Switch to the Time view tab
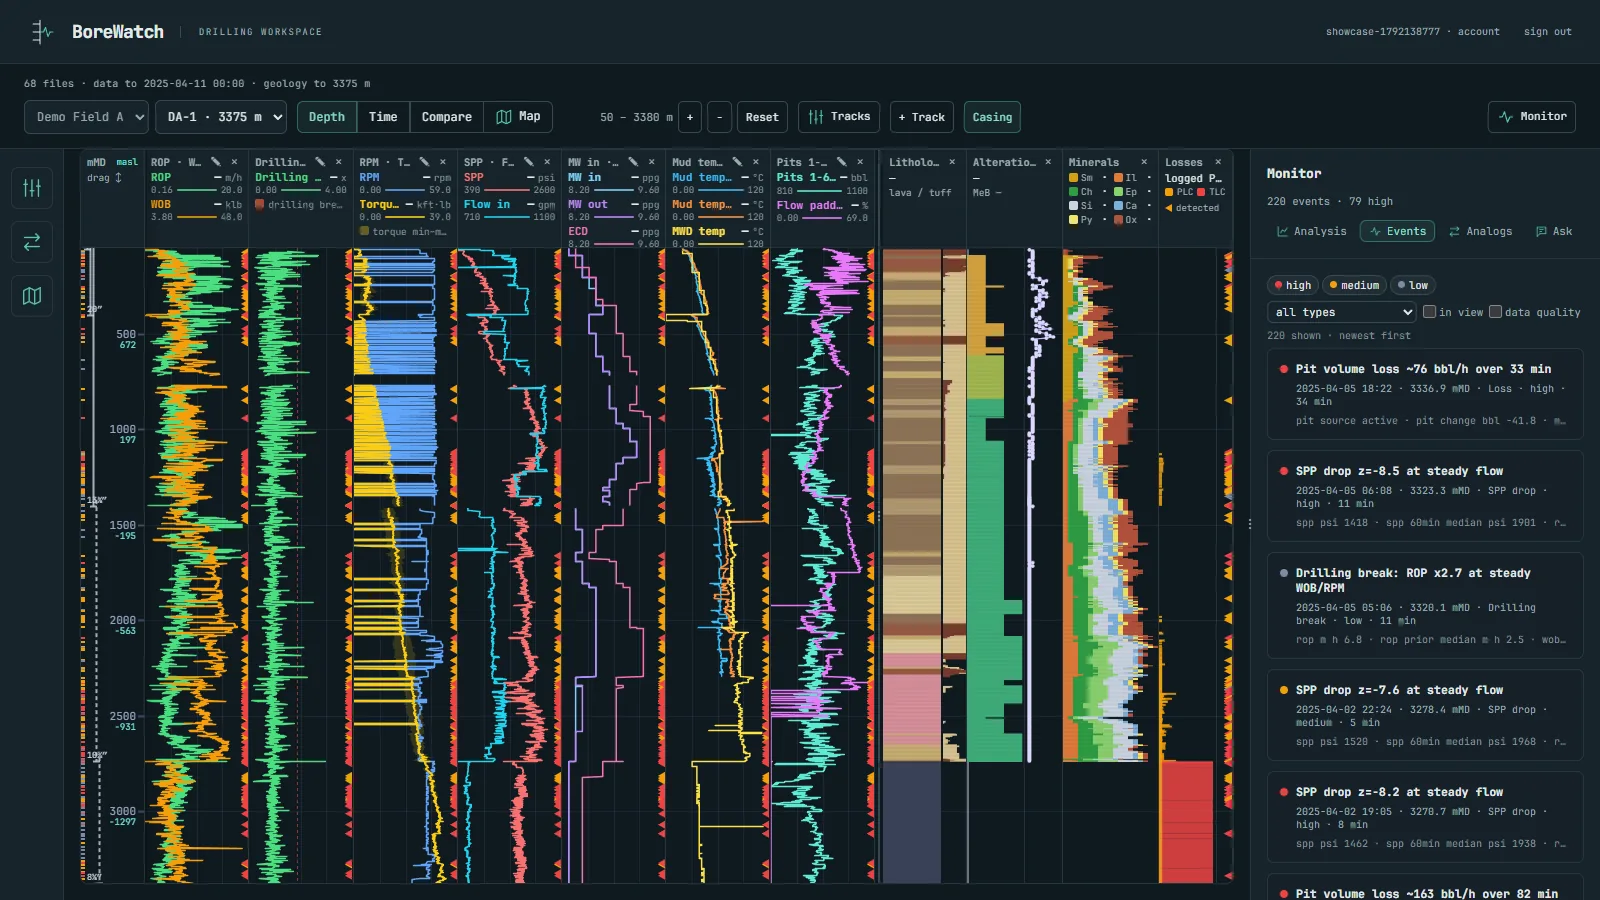Viewport: 1600px width, 900px height. (383, 117)
